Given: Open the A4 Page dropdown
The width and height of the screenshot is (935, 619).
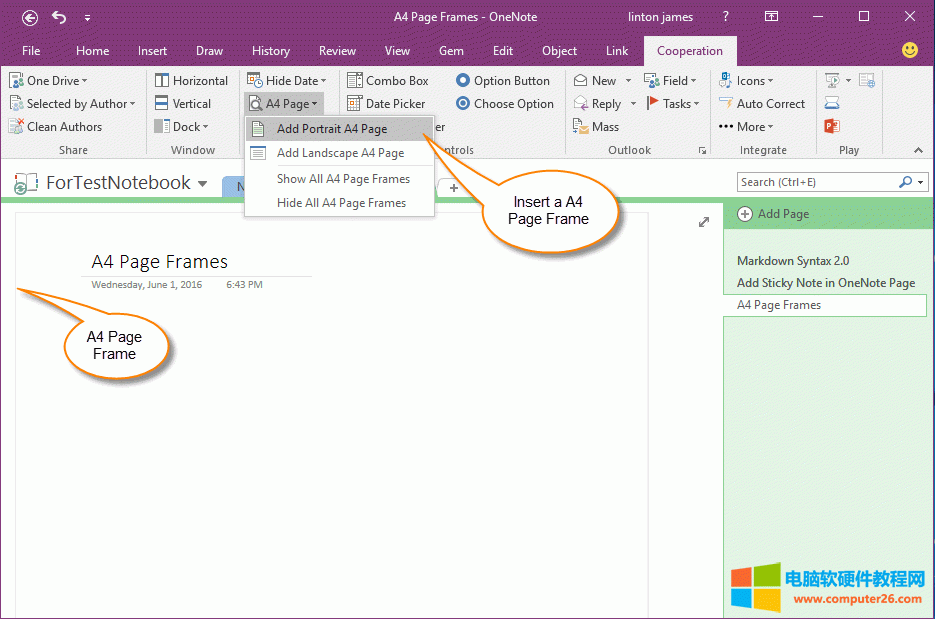Looking at the screenshot, I should (x=284, y=103).
